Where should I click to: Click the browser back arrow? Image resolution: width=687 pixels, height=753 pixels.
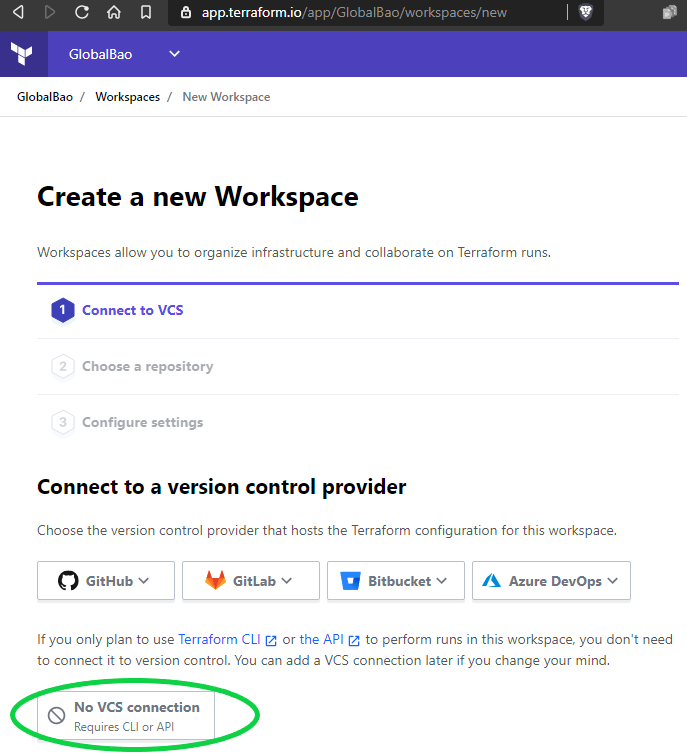point(18,12)
